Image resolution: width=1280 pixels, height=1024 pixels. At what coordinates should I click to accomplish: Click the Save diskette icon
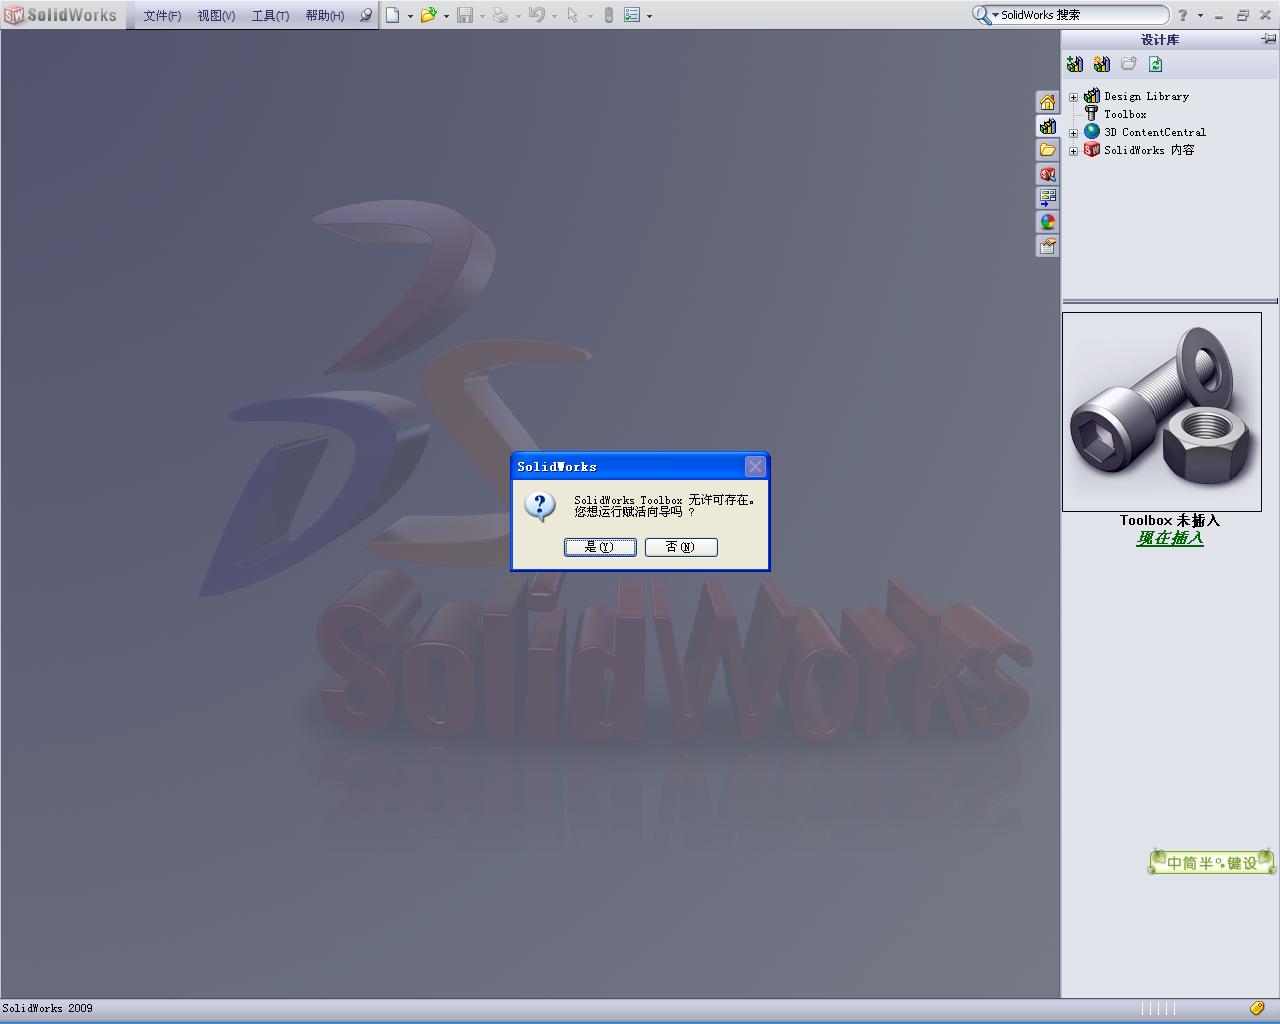pyautogui.click(x=465, y=15)
